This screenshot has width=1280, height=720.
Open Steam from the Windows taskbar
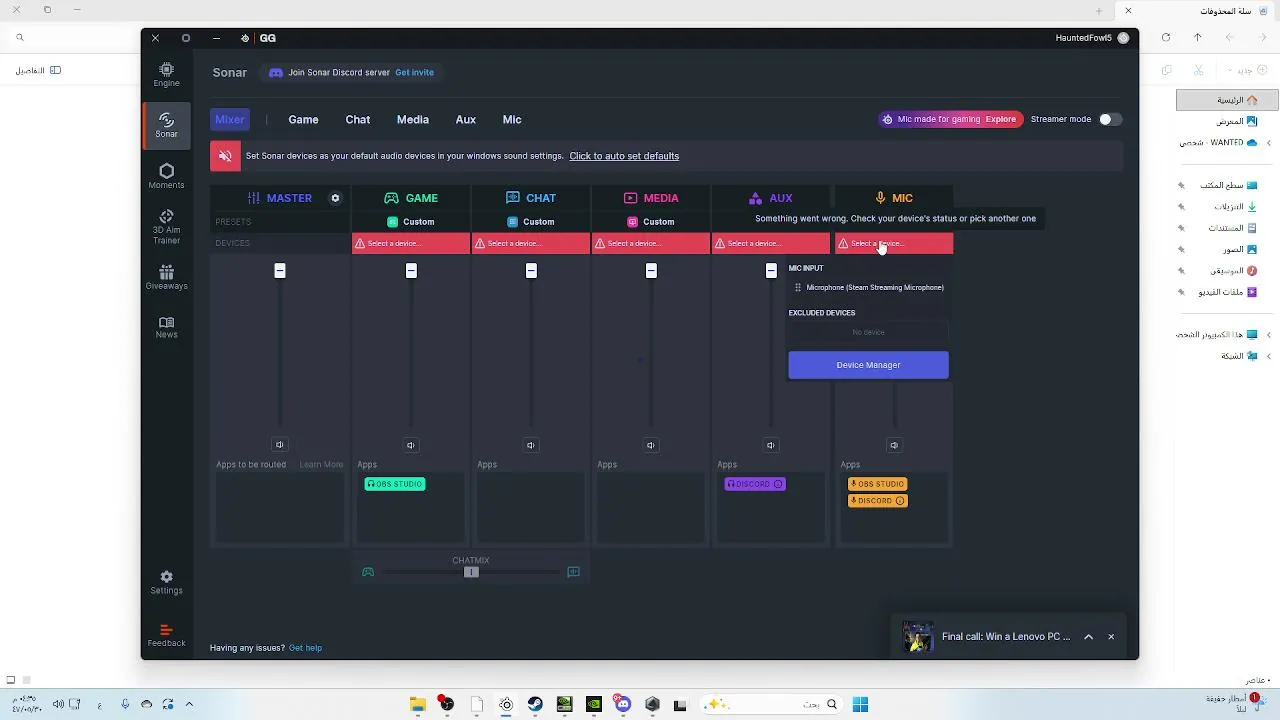click(535, 704)
